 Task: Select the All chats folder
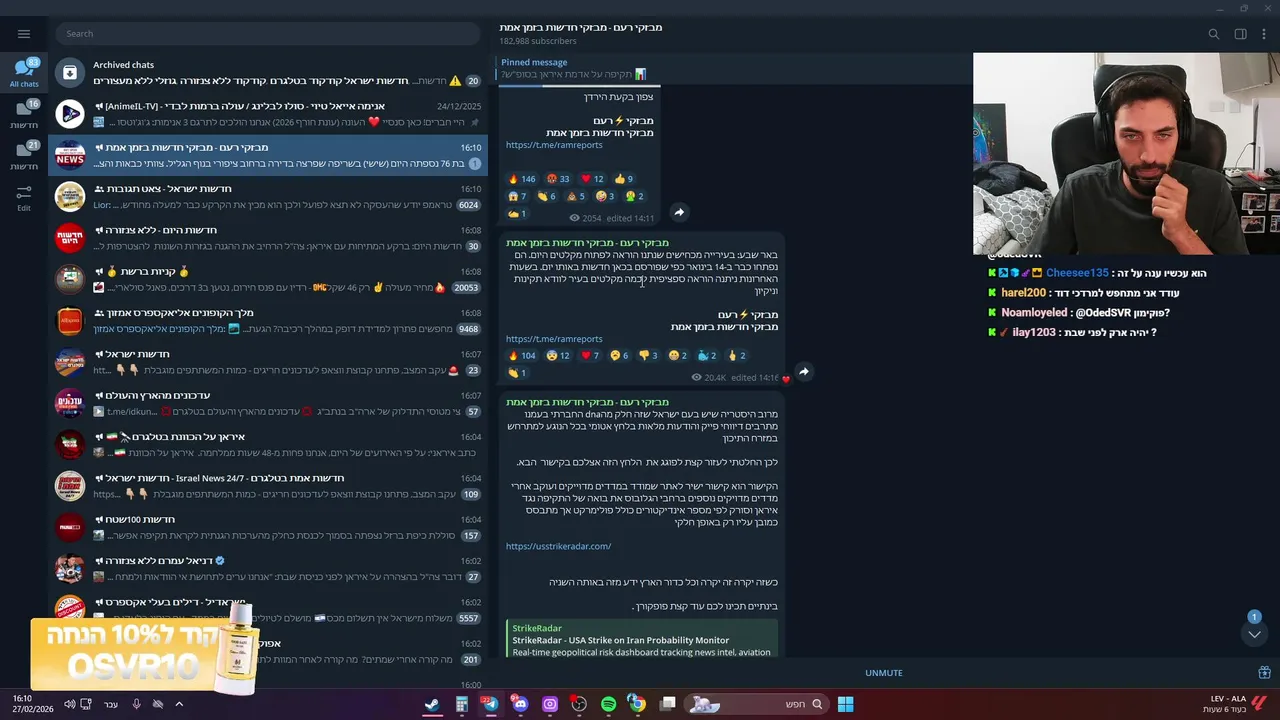click(x=24, y=74)
